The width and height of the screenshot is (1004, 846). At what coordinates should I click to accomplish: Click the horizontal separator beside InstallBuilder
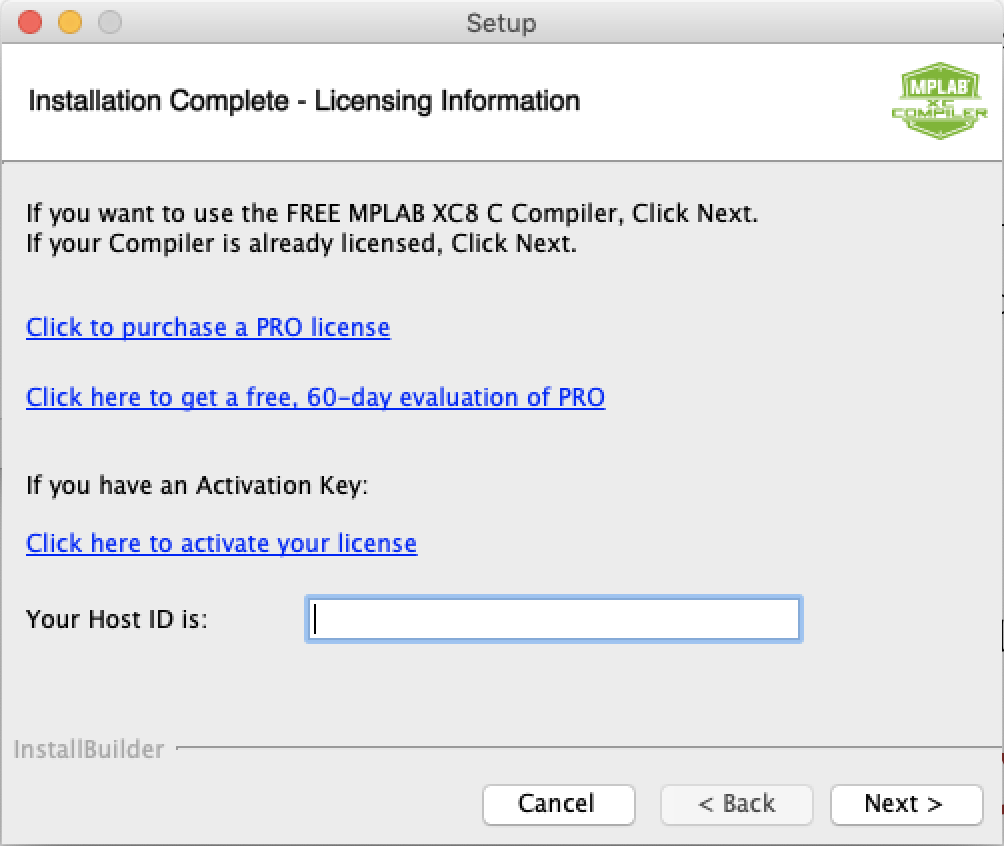tap(580, 747)
